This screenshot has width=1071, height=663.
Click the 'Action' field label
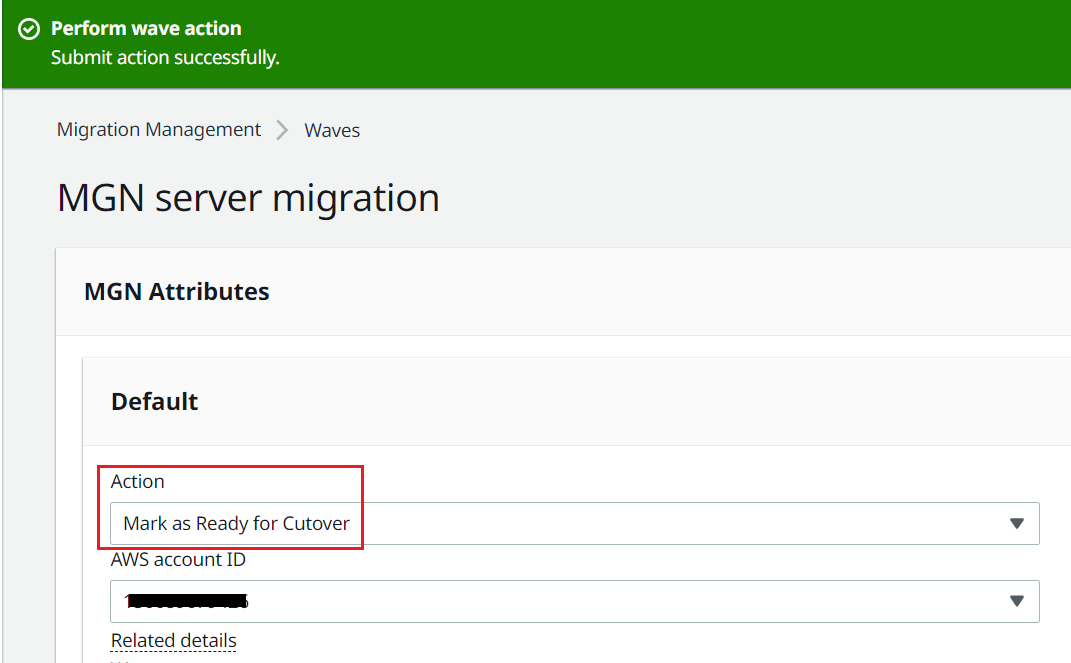[x=137, y=481]
